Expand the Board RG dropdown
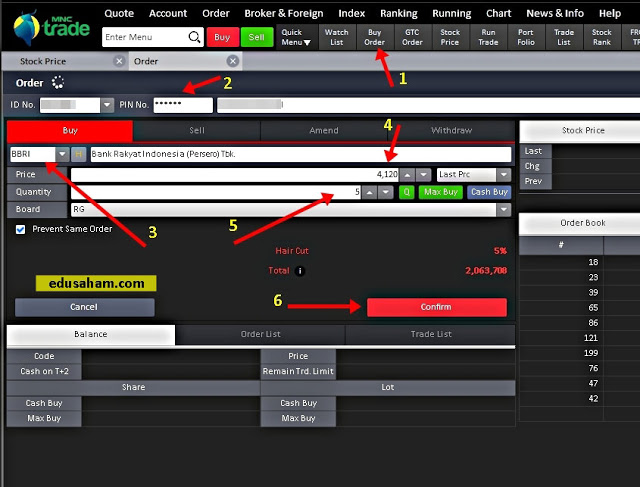This screenshot has width=640, height=487. pos(504,209)
